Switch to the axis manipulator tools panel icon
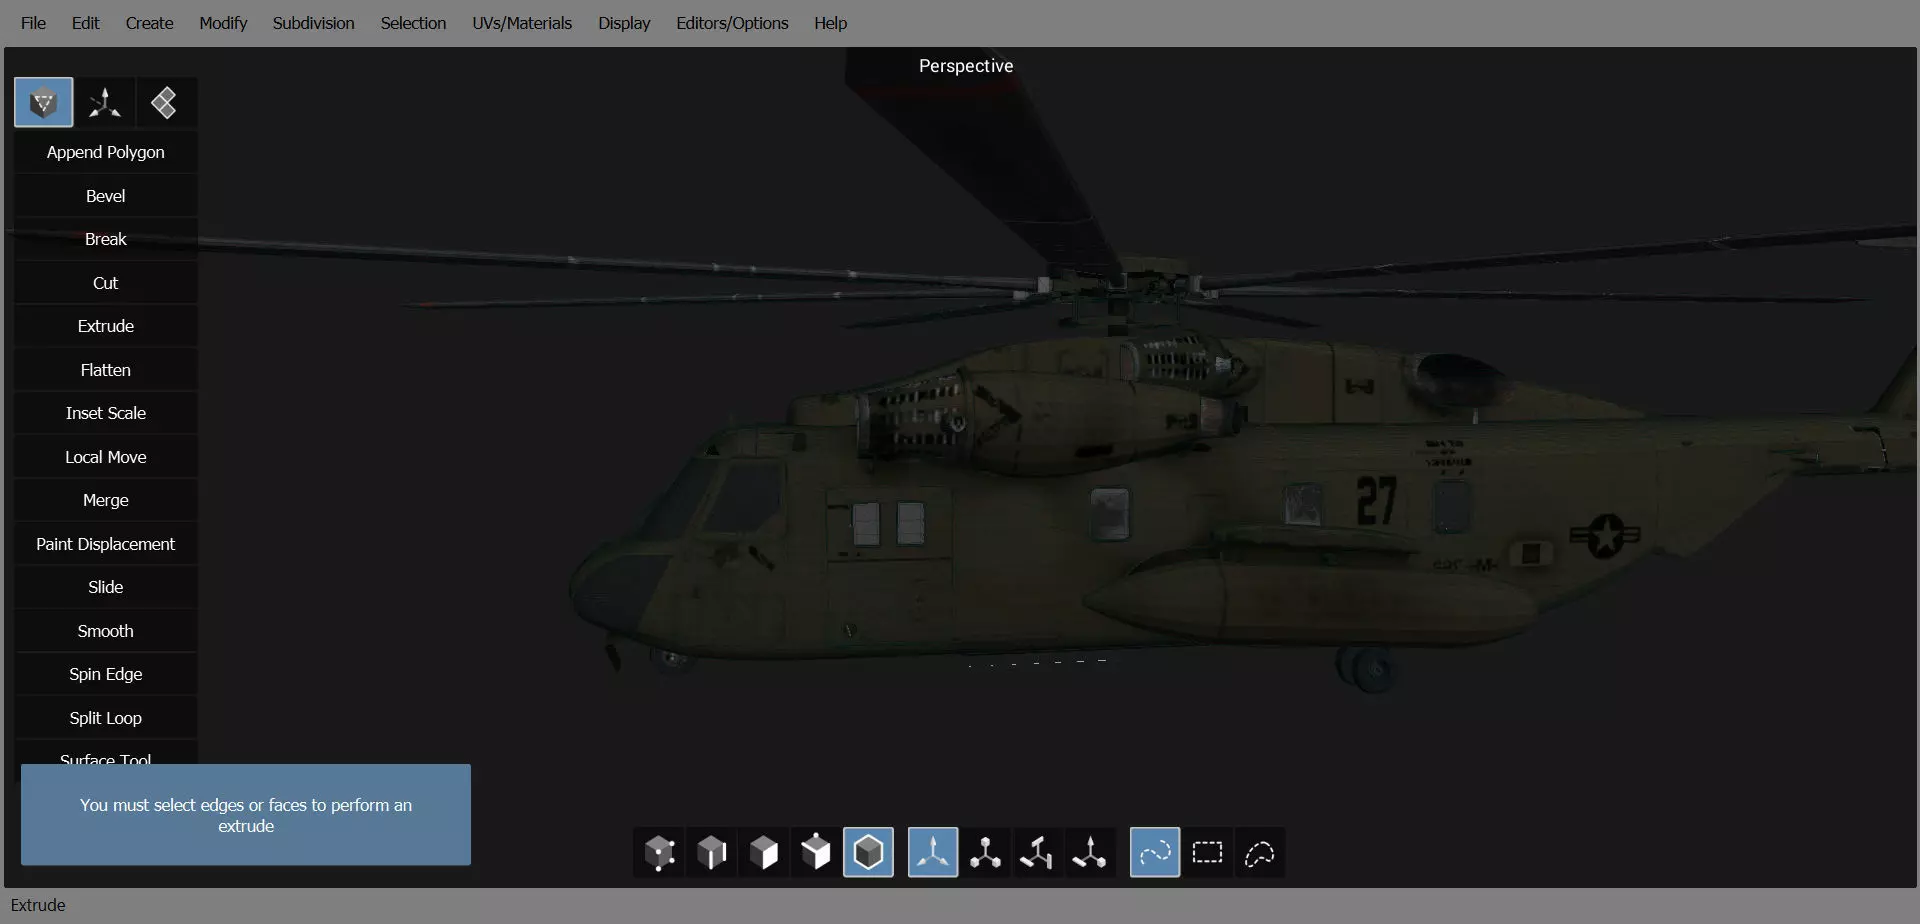1920x924 pixels. click(x=104, y=102)
